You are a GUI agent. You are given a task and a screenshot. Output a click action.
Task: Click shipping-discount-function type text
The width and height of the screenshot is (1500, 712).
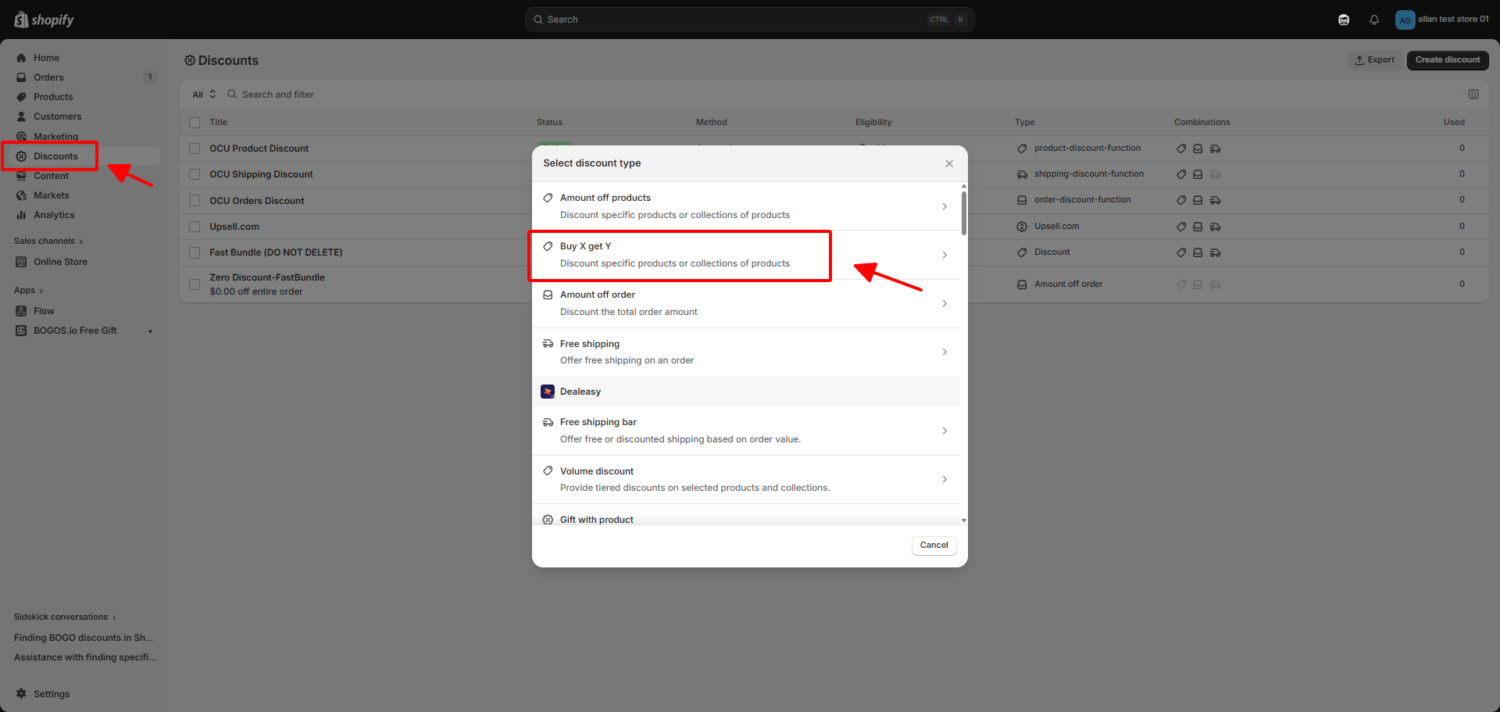coord(1089,174)
